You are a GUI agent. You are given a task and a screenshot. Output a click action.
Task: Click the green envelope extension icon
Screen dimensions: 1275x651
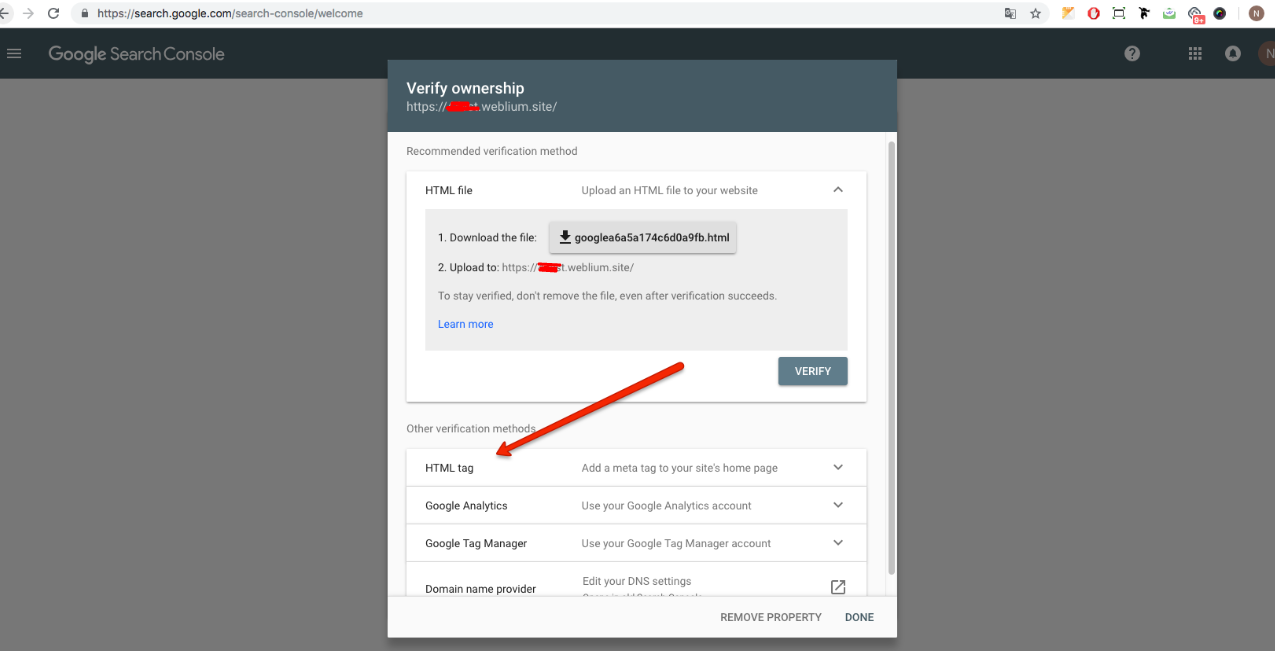tap(1169, 14)
